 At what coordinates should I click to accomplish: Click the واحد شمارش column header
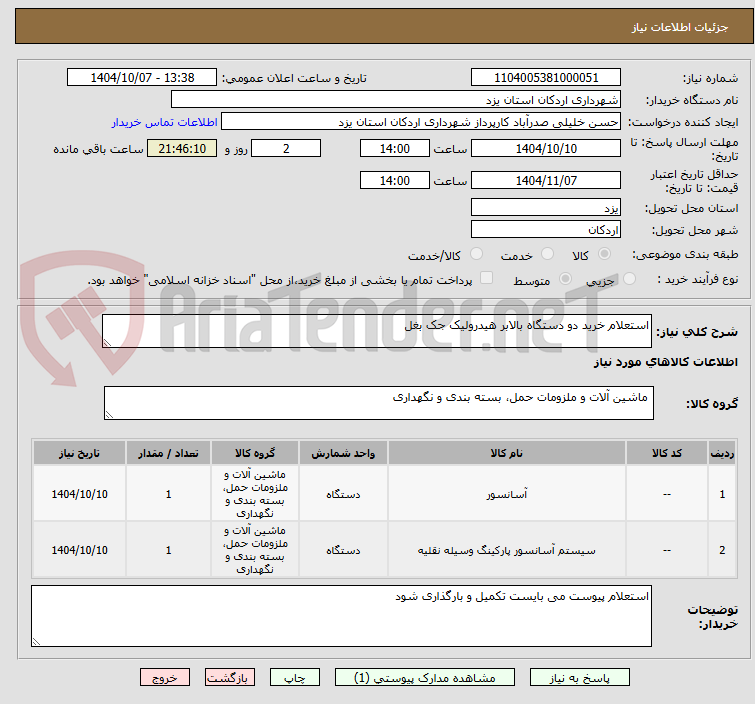tap(343, 453)
